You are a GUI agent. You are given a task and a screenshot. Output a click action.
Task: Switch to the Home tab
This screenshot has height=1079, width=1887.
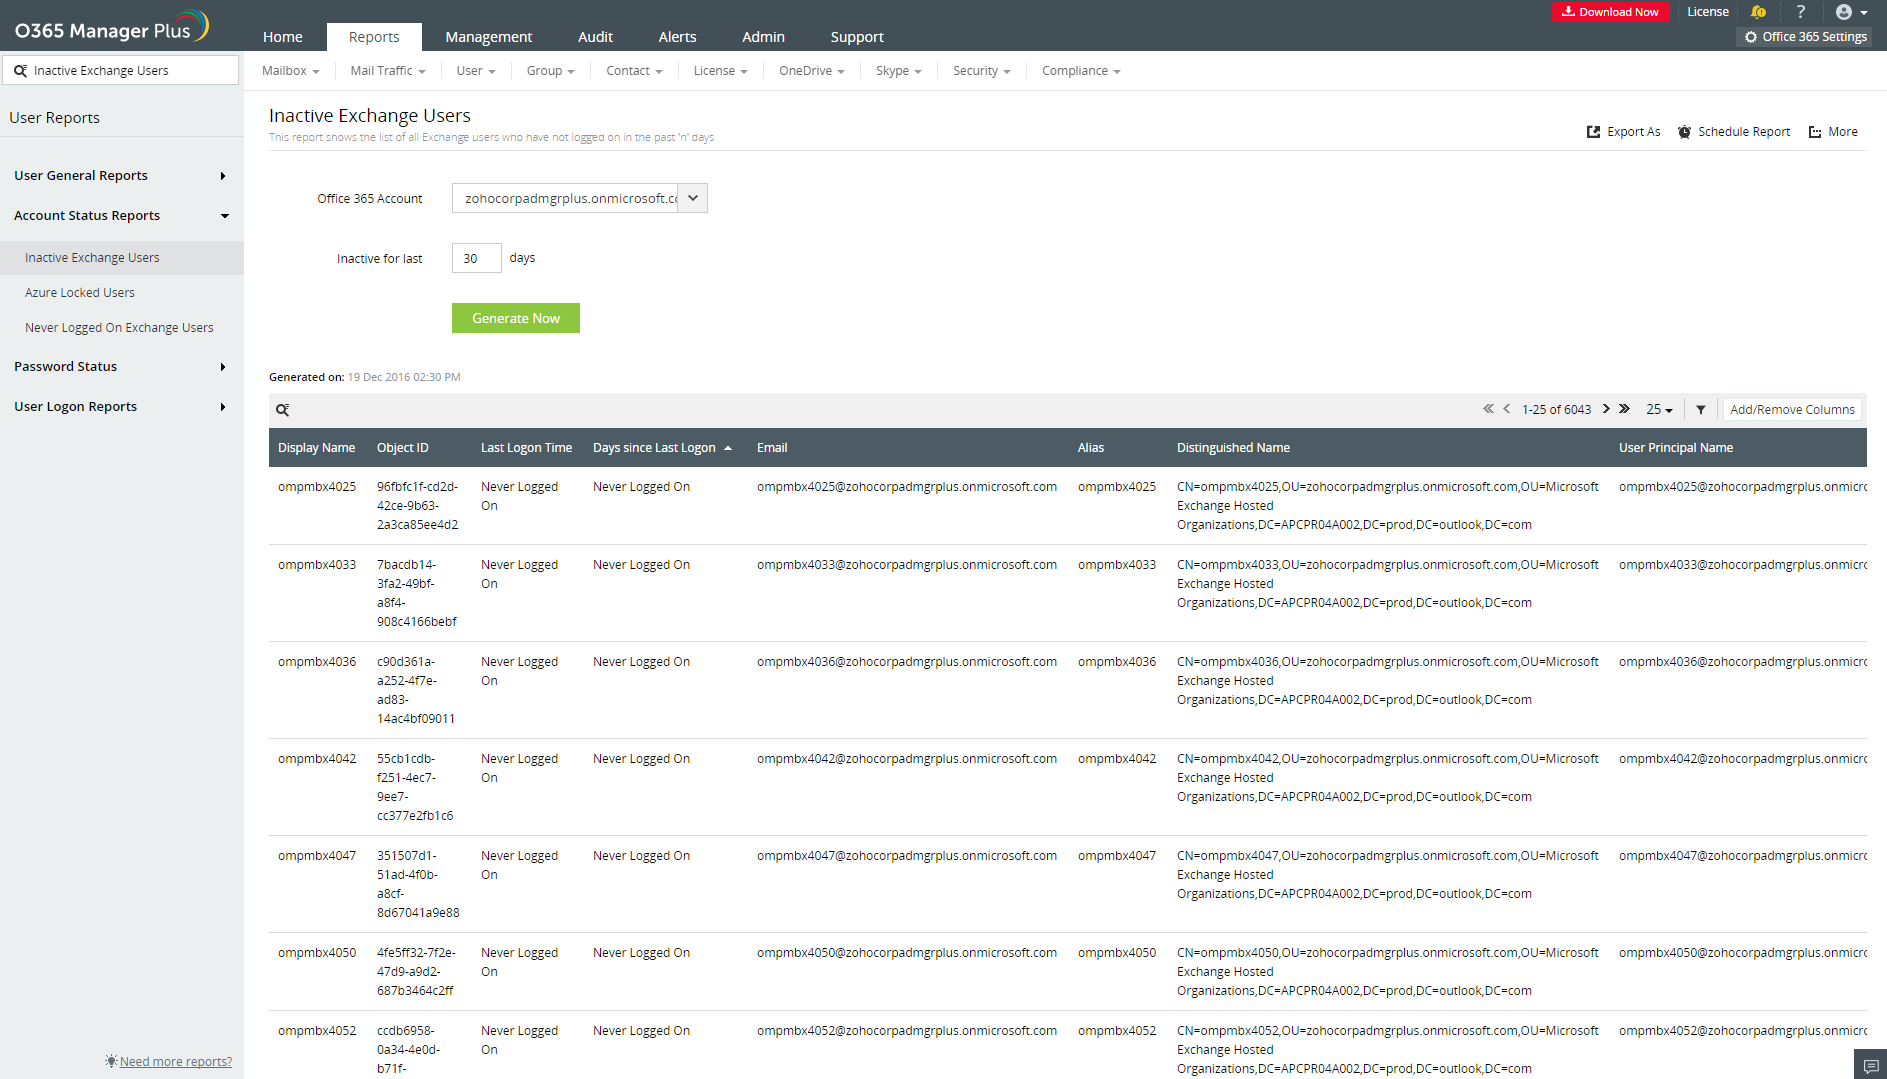pos(283,37)
